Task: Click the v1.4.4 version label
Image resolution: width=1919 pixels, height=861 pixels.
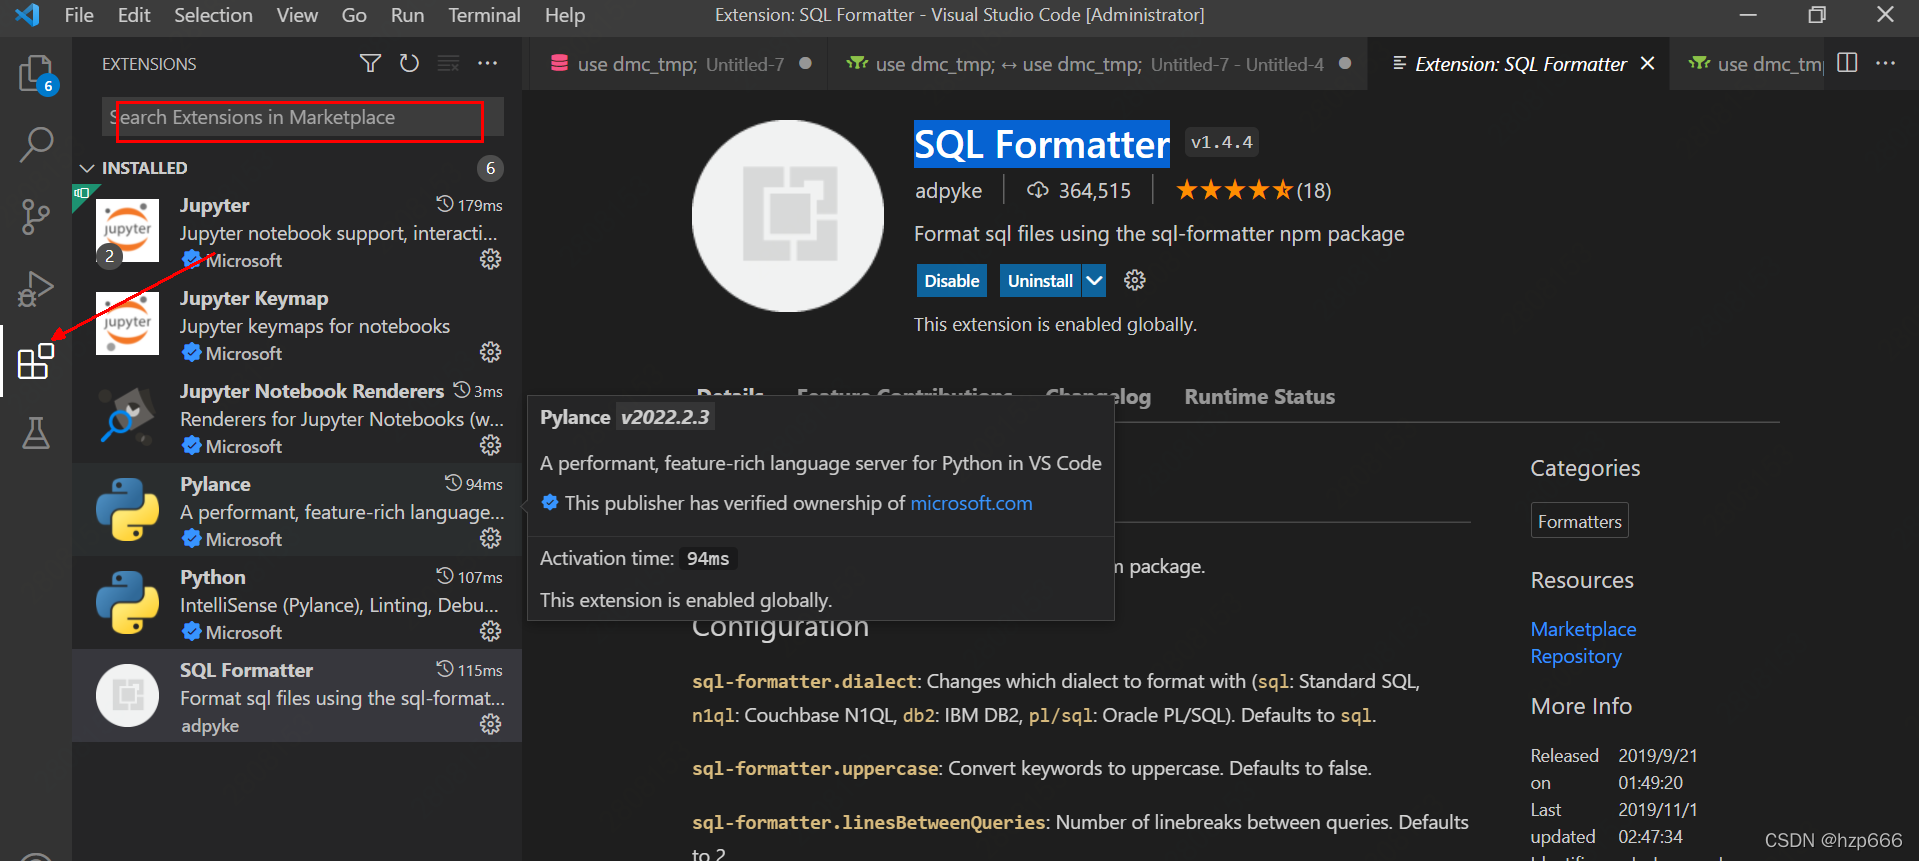Action: tap(1221, 142)
